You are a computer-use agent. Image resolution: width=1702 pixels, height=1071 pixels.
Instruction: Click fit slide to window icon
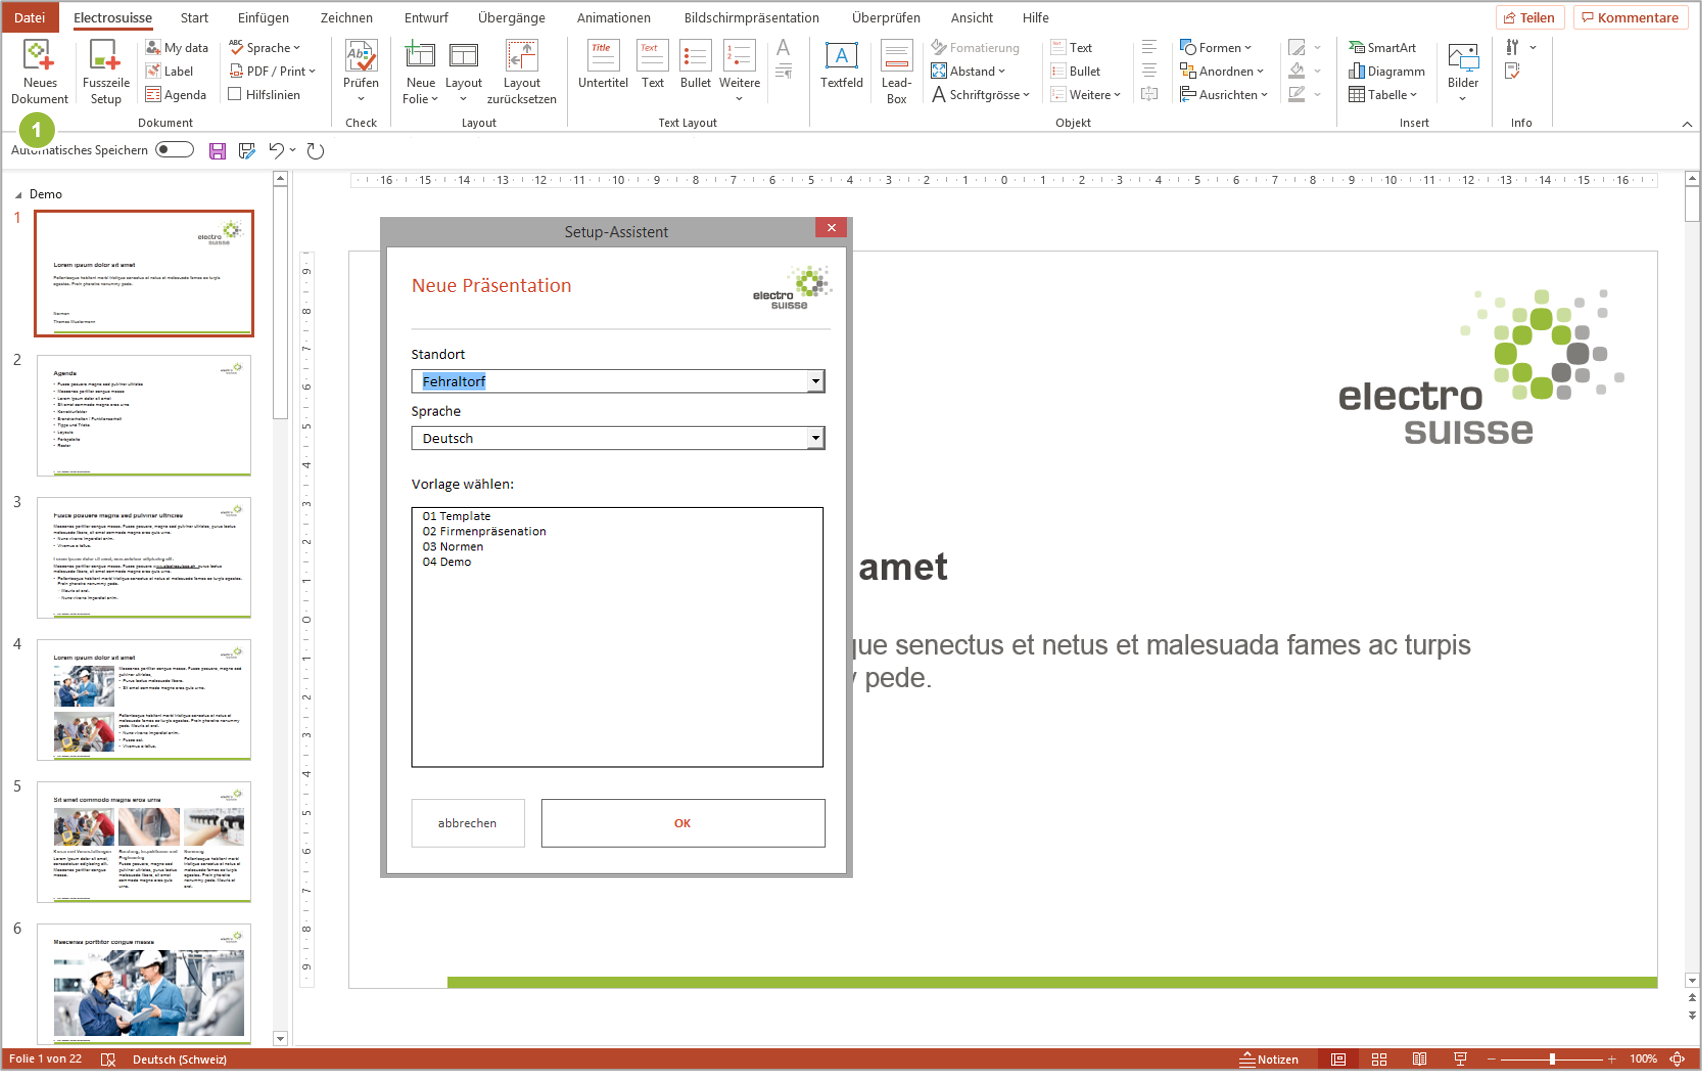click(x=1678, y=1059)
